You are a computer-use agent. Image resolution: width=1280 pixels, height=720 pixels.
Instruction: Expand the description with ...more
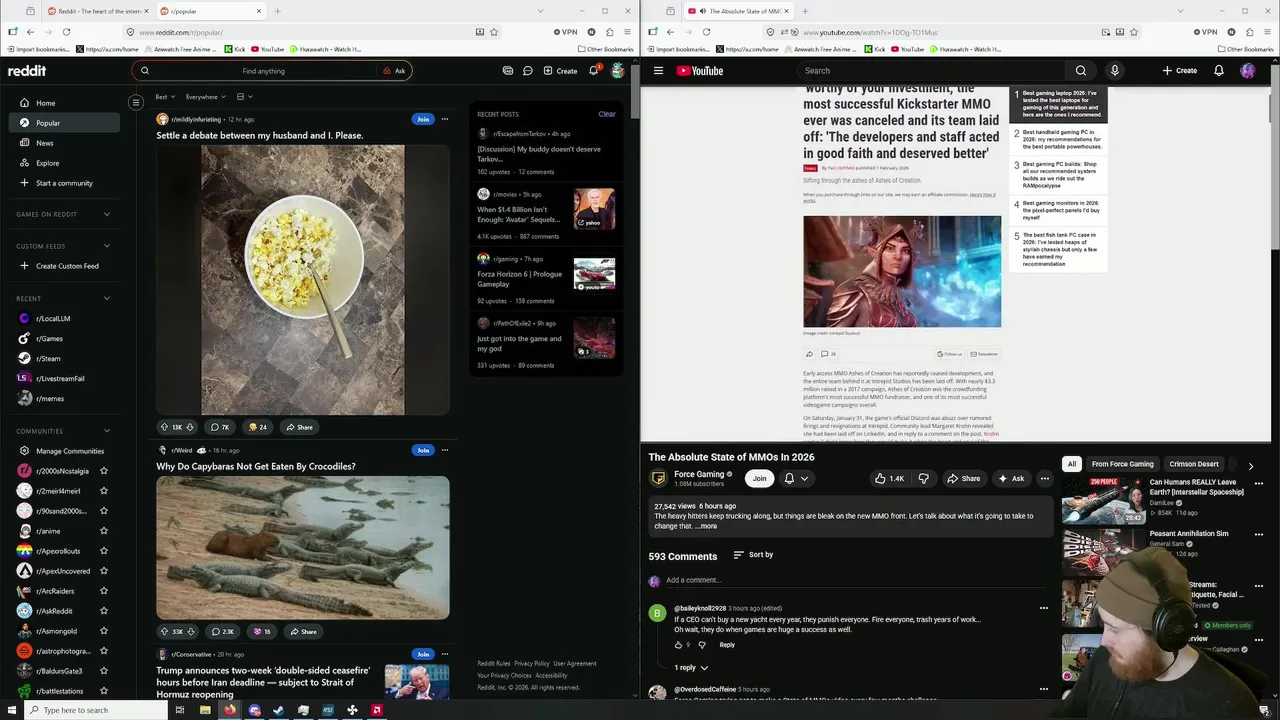click(x=707, y=526)
